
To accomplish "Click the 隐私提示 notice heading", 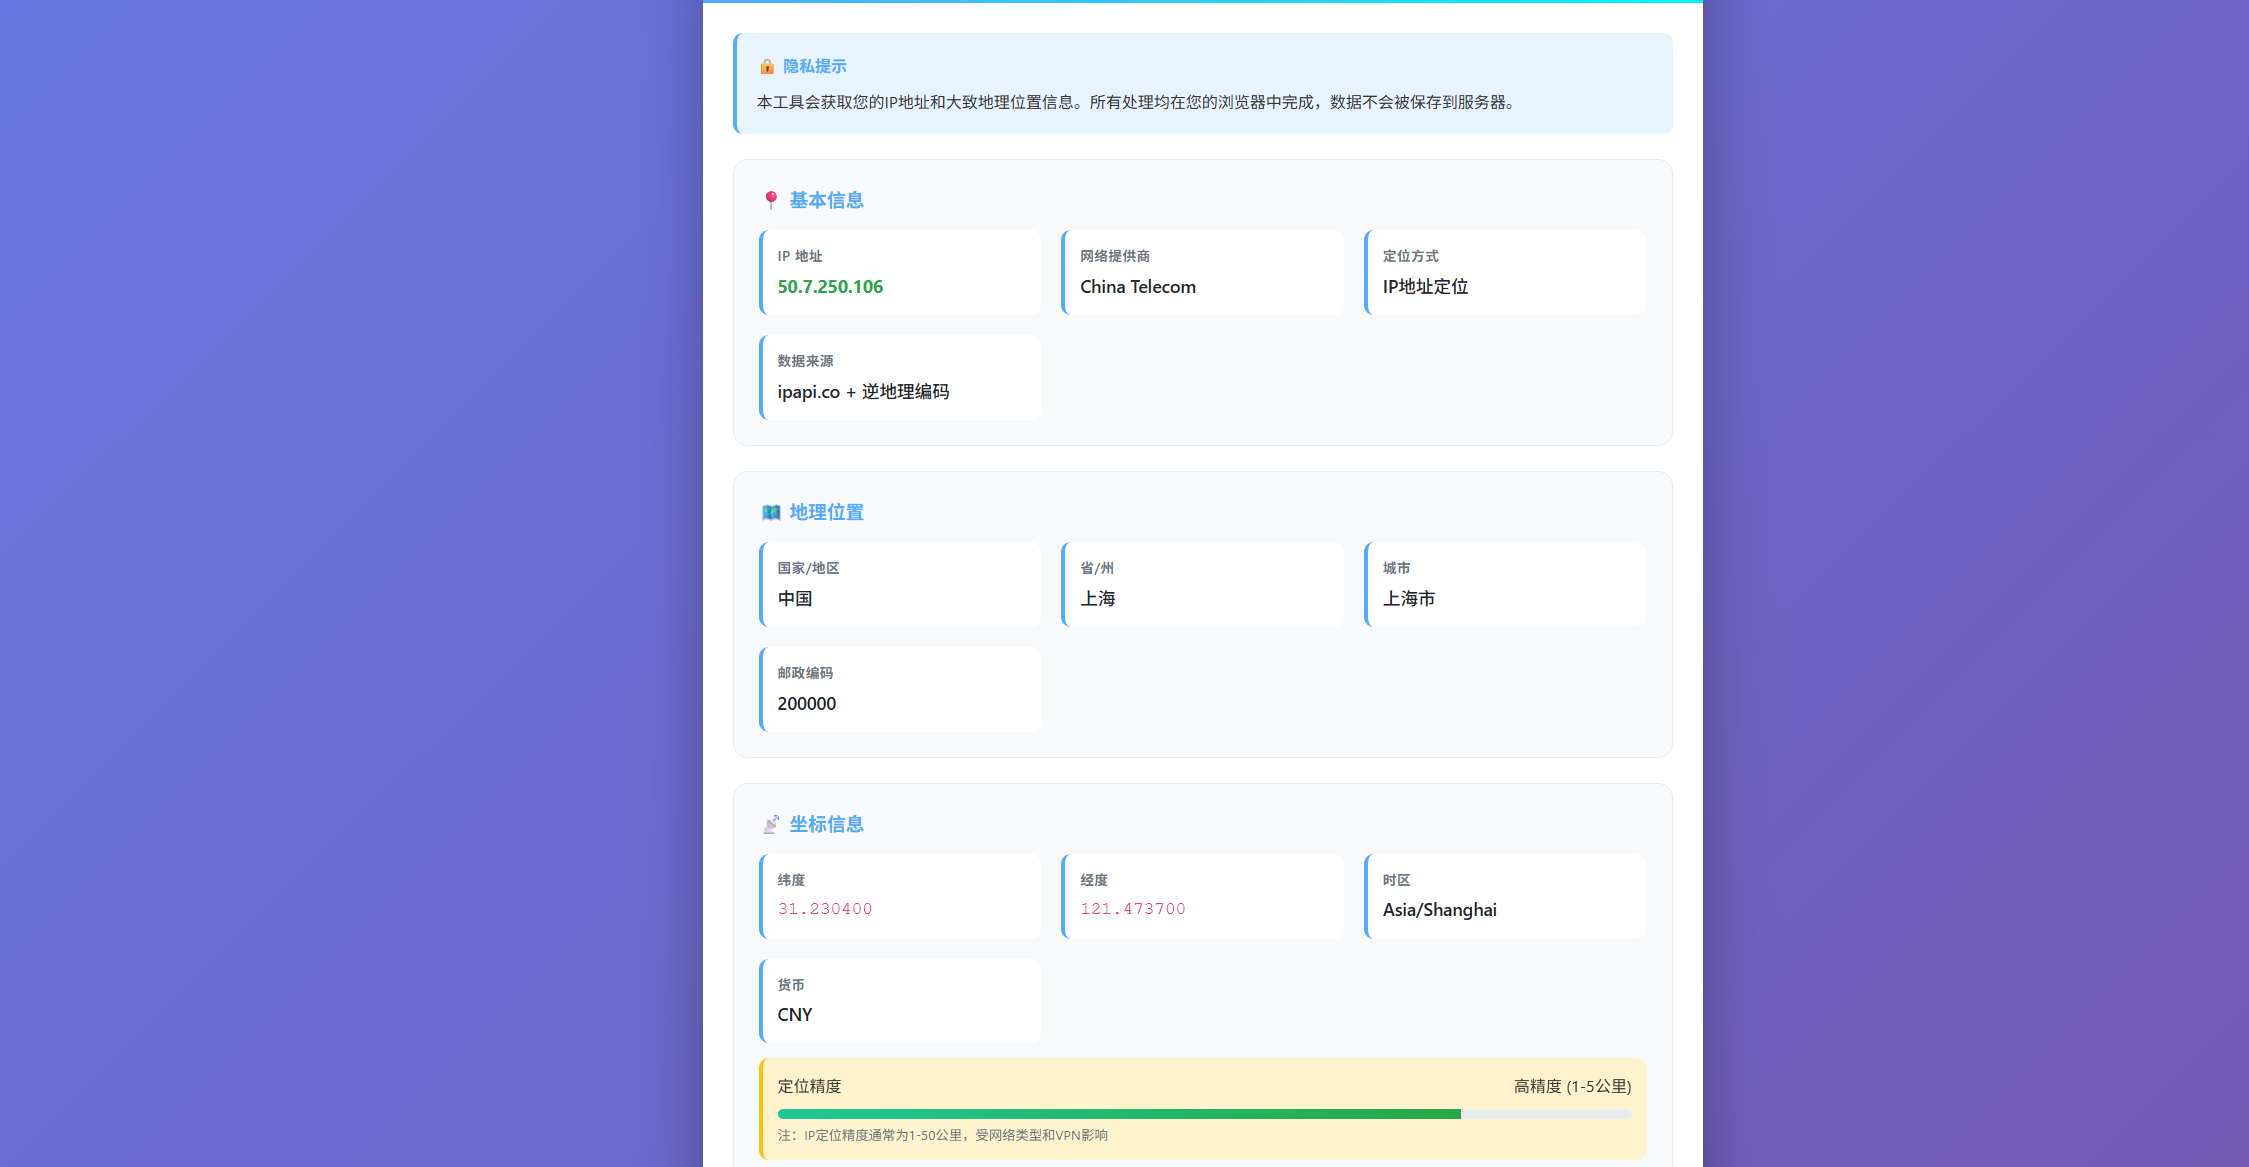I will (814, 66).
